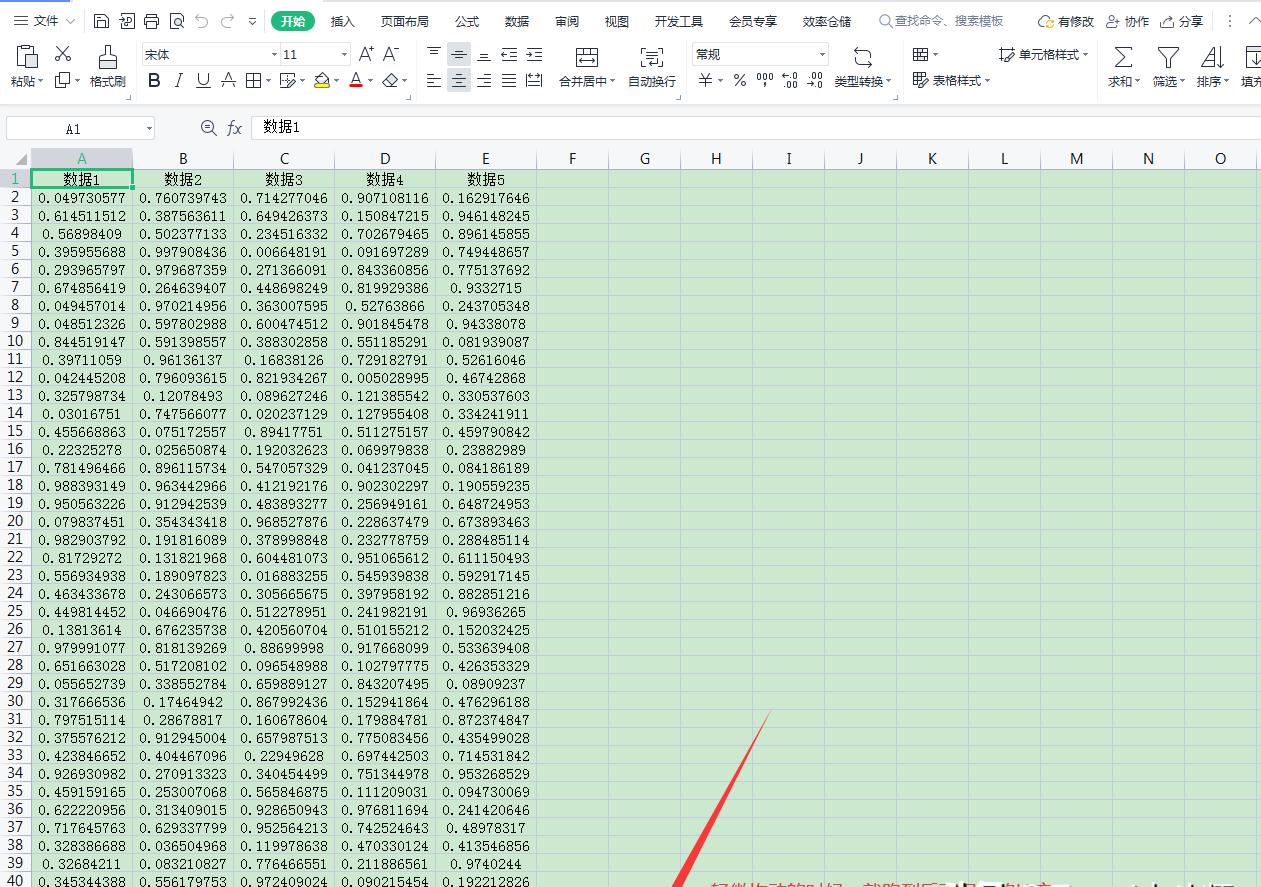This screenshot has width=1261, height=887.
Task: Click the Cut scissors icon
Action: click(63, 54)
